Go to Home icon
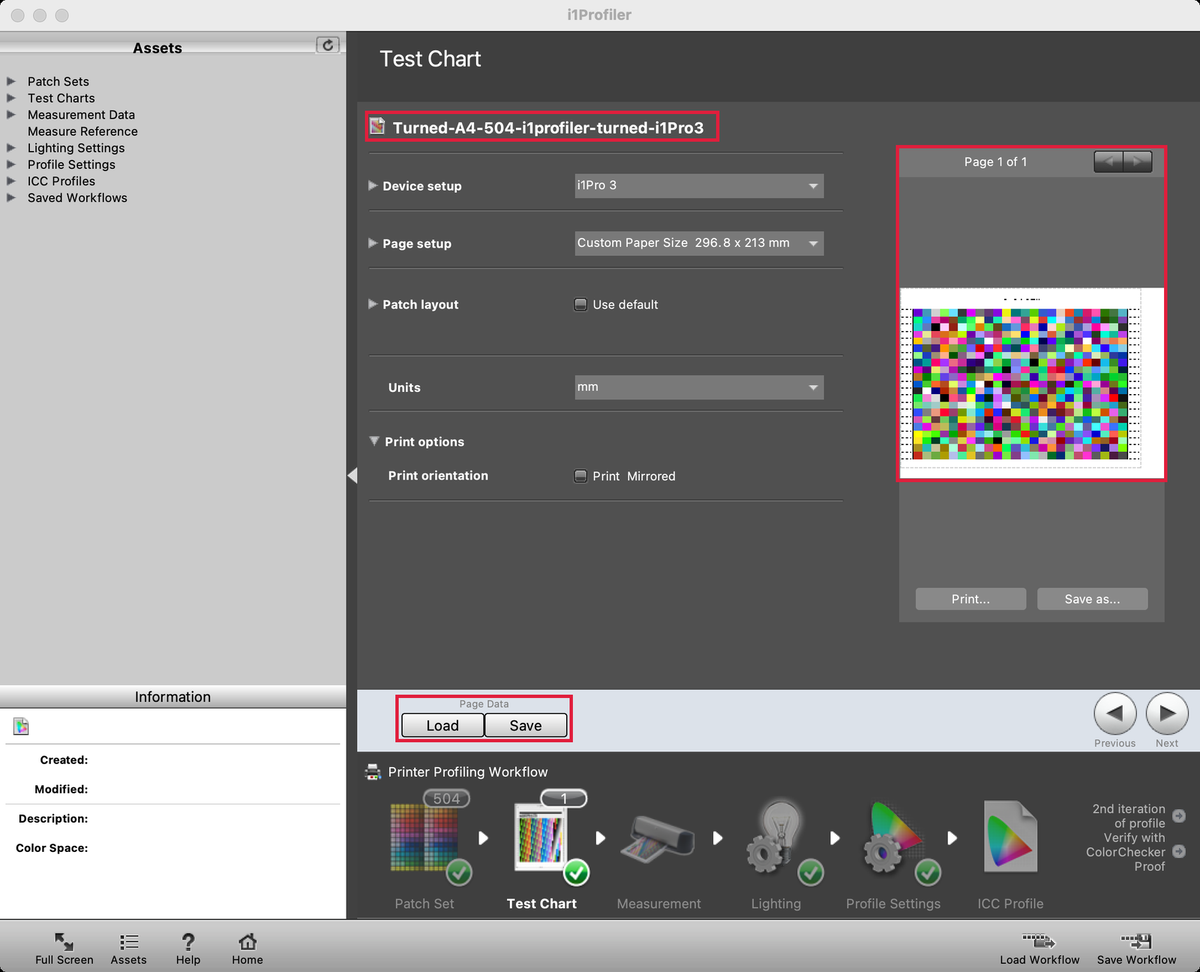The image size is (1200, 972). click(247, 942)
